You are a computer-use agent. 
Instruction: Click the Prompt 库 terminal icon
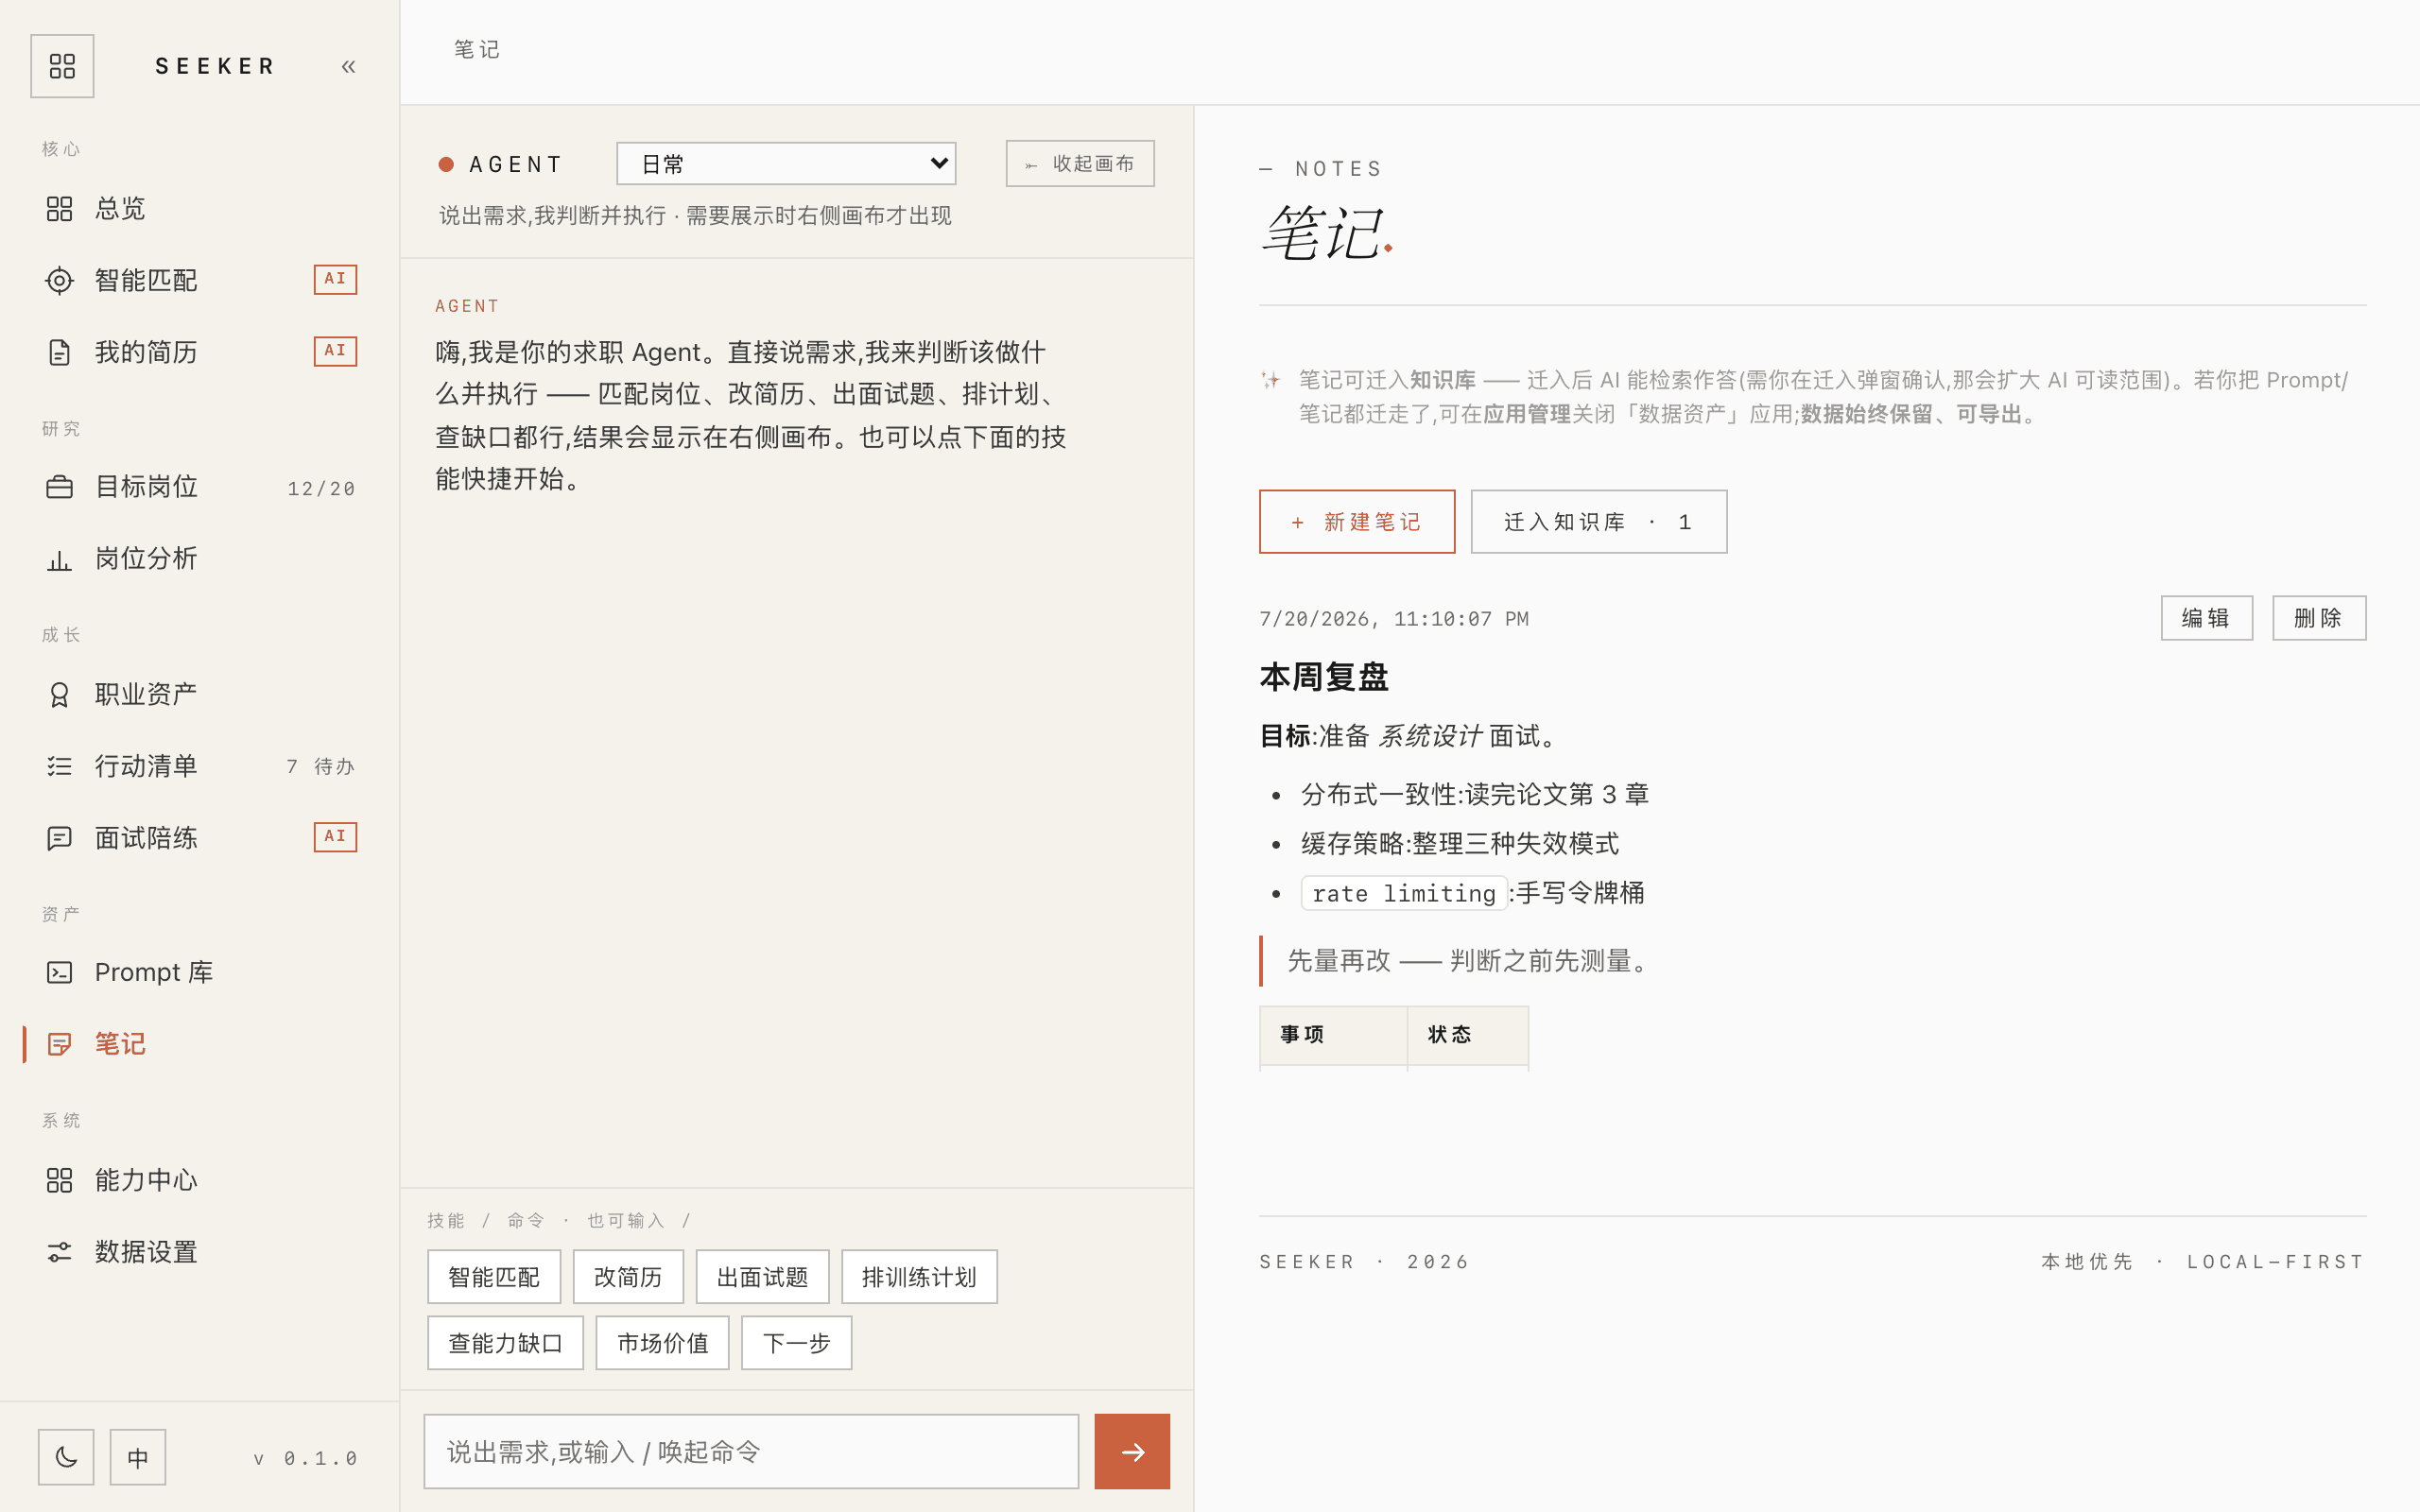59,972
